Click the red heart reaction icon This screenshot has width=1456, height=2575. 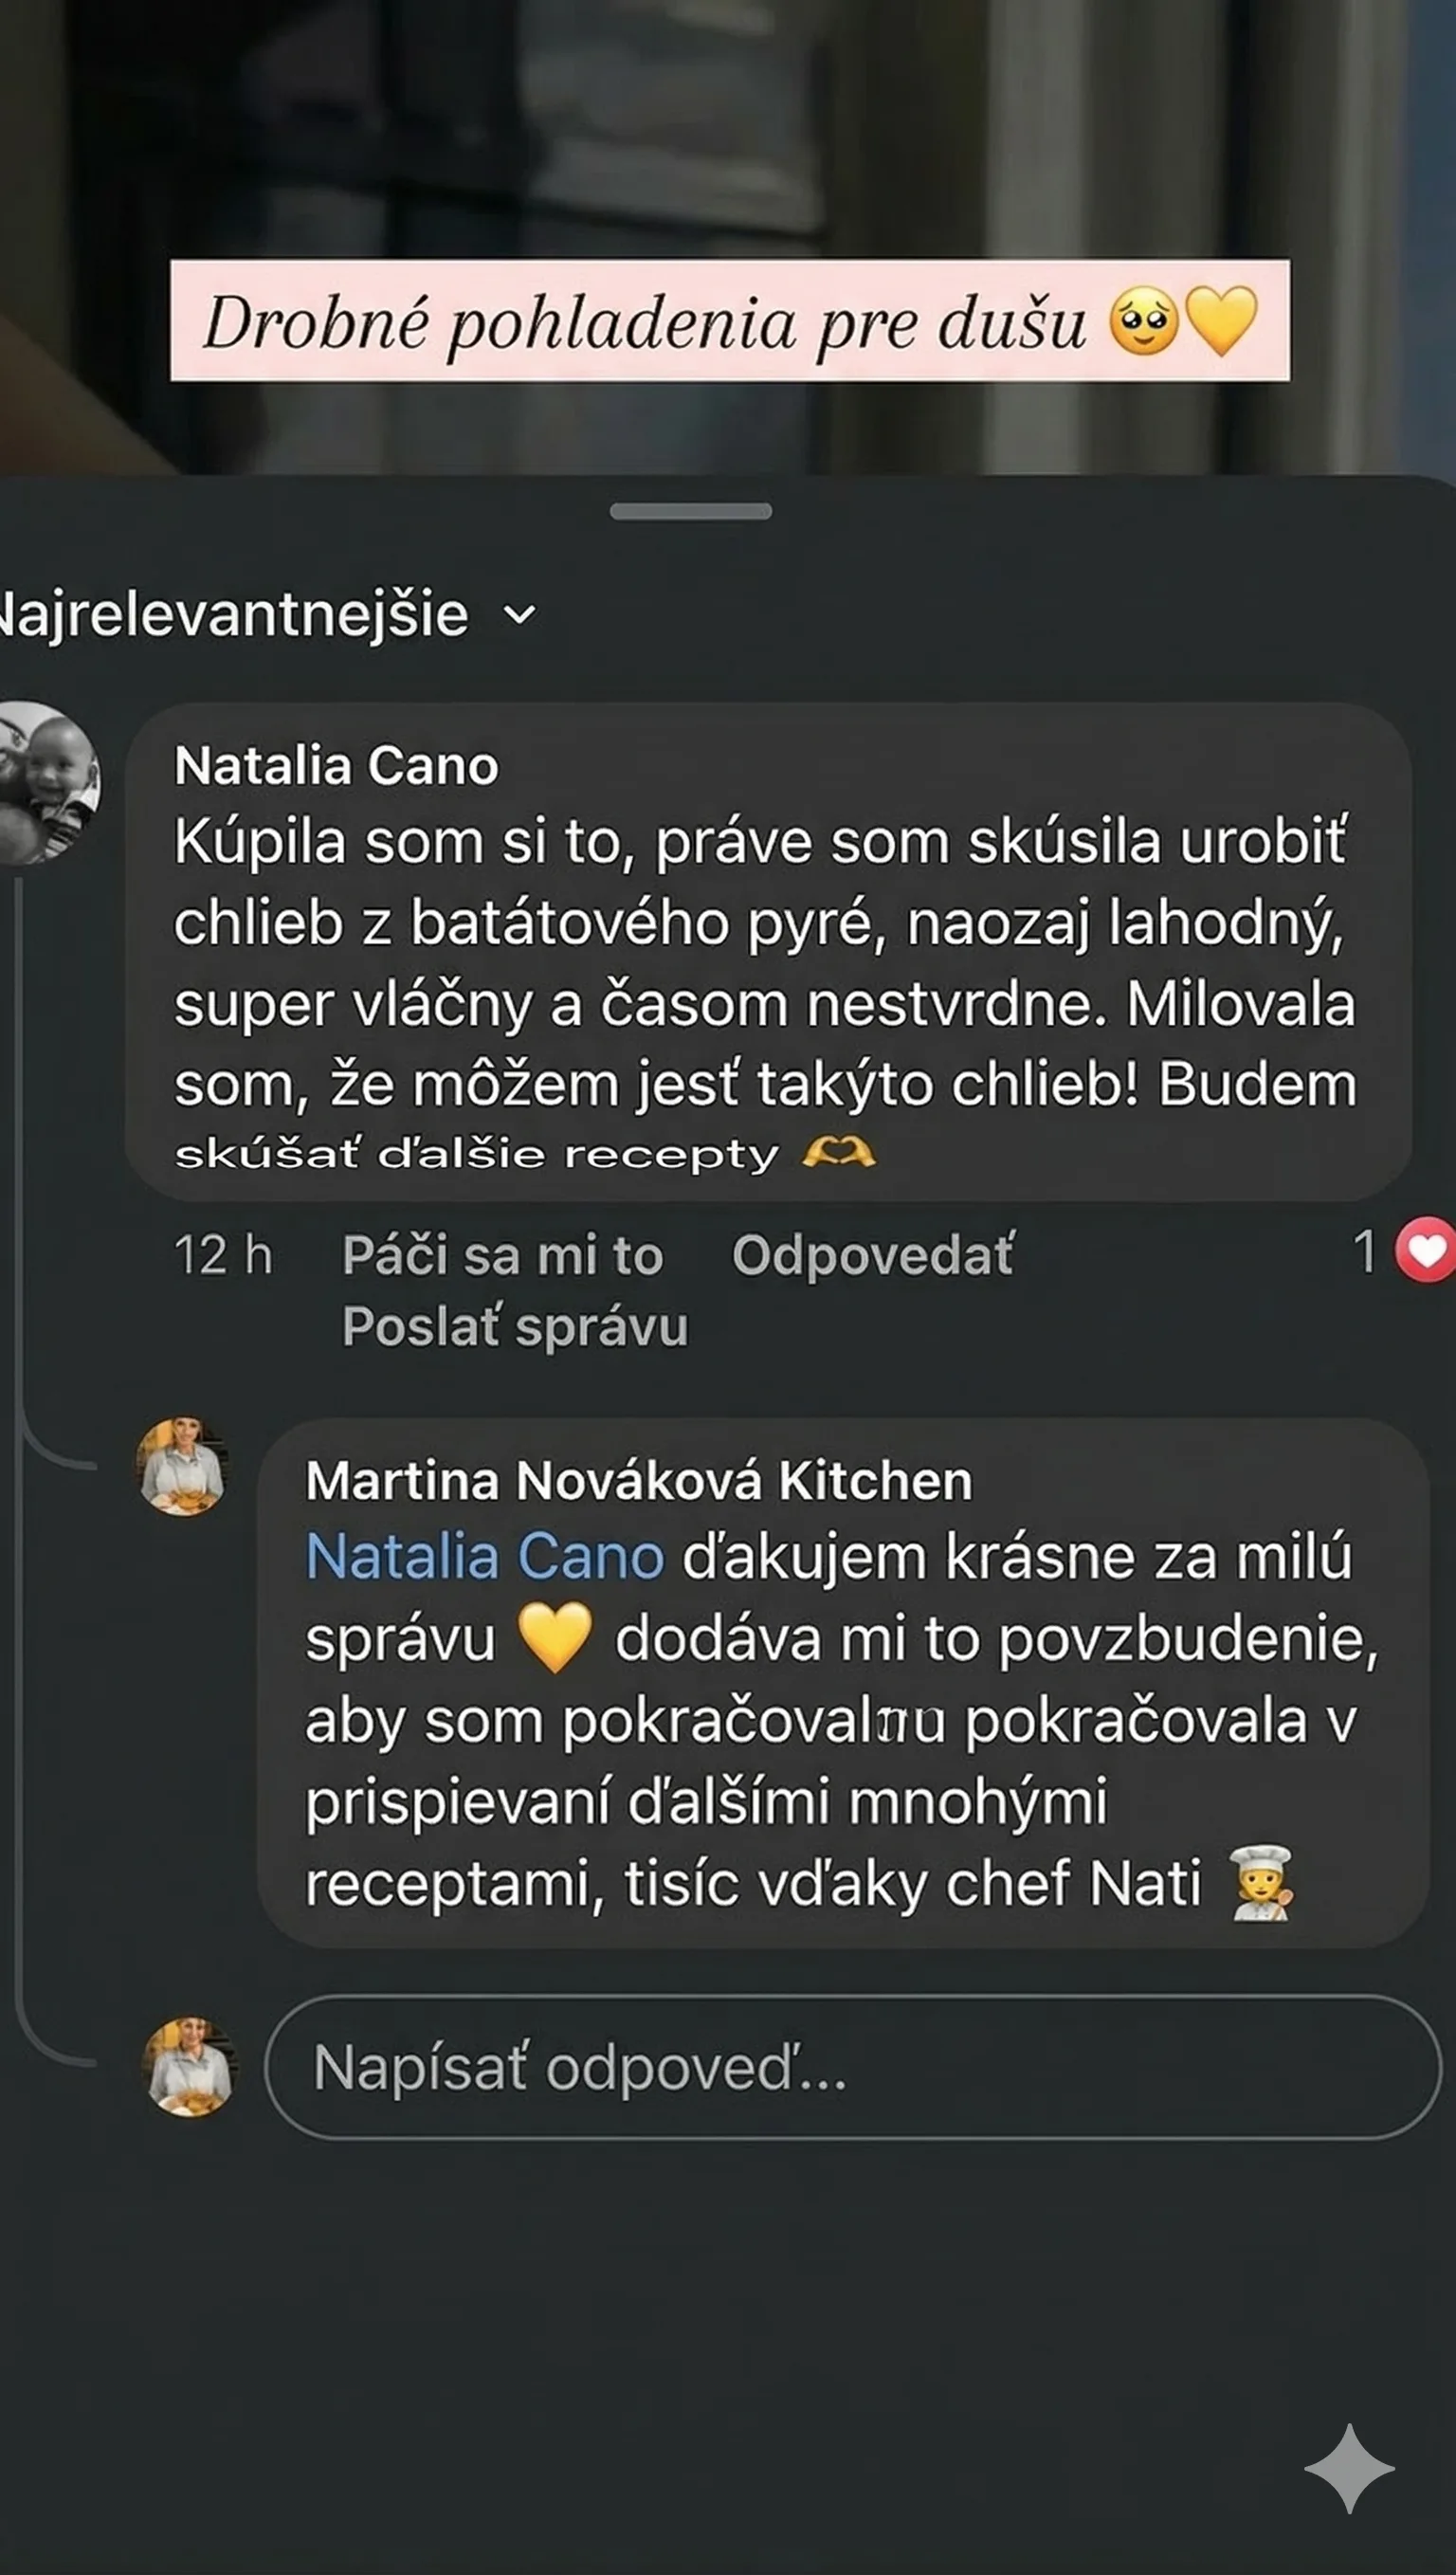[x=1426, y=1250]
